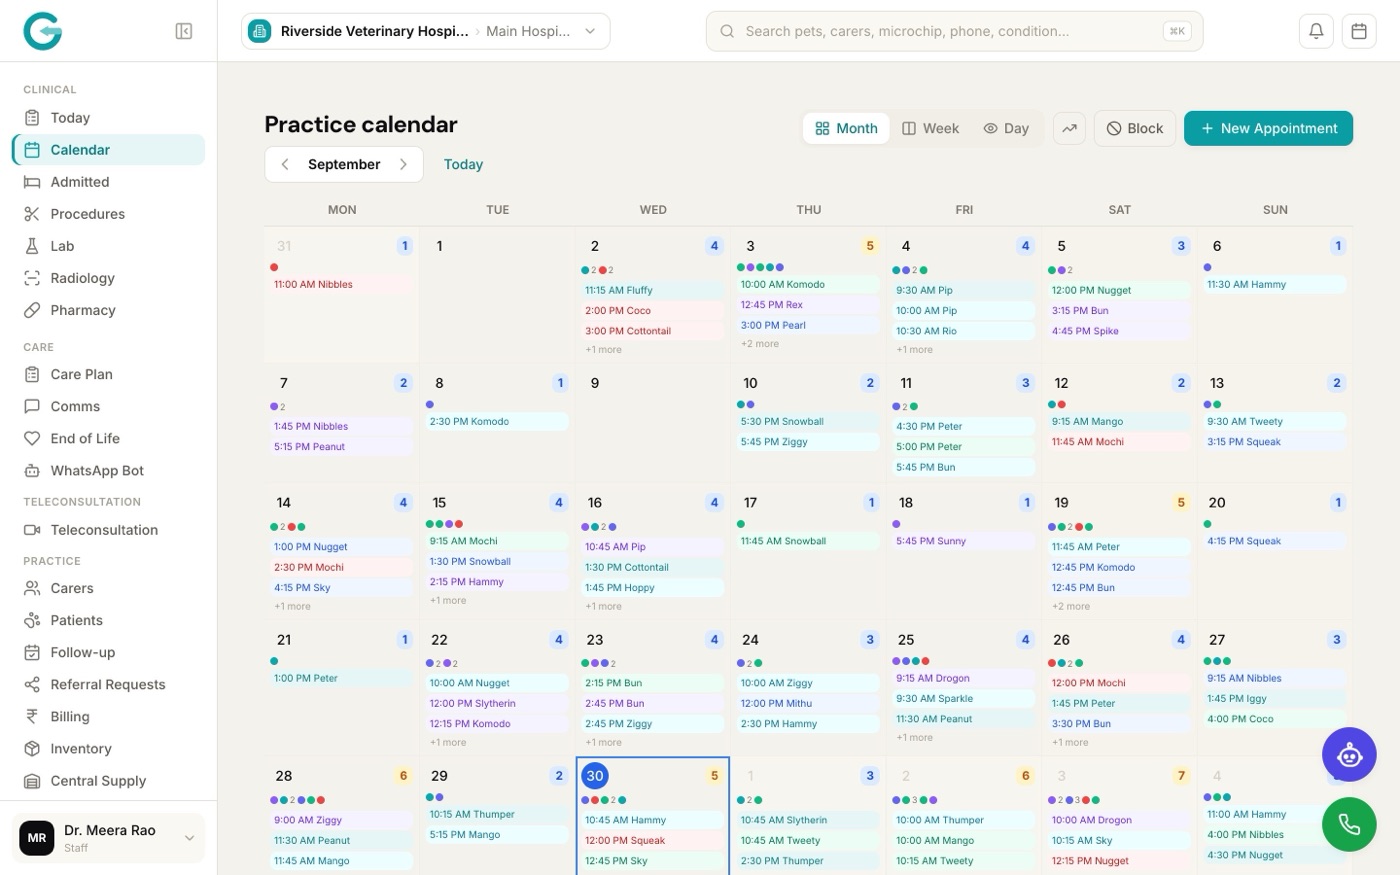Open WhatsApp Bot page
The image size is (1400, 875).
tap(108, 470)
